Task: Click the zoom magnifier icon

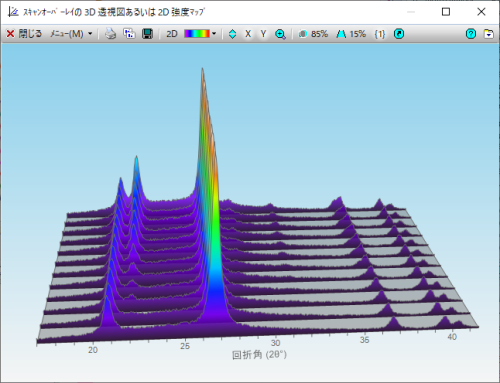Action: (x=280, y=34)
